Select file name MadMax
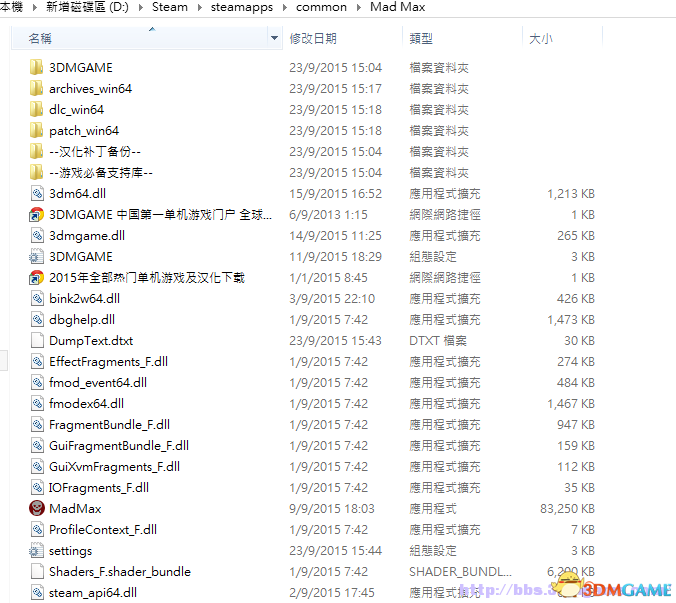 [x=75, y=509]
